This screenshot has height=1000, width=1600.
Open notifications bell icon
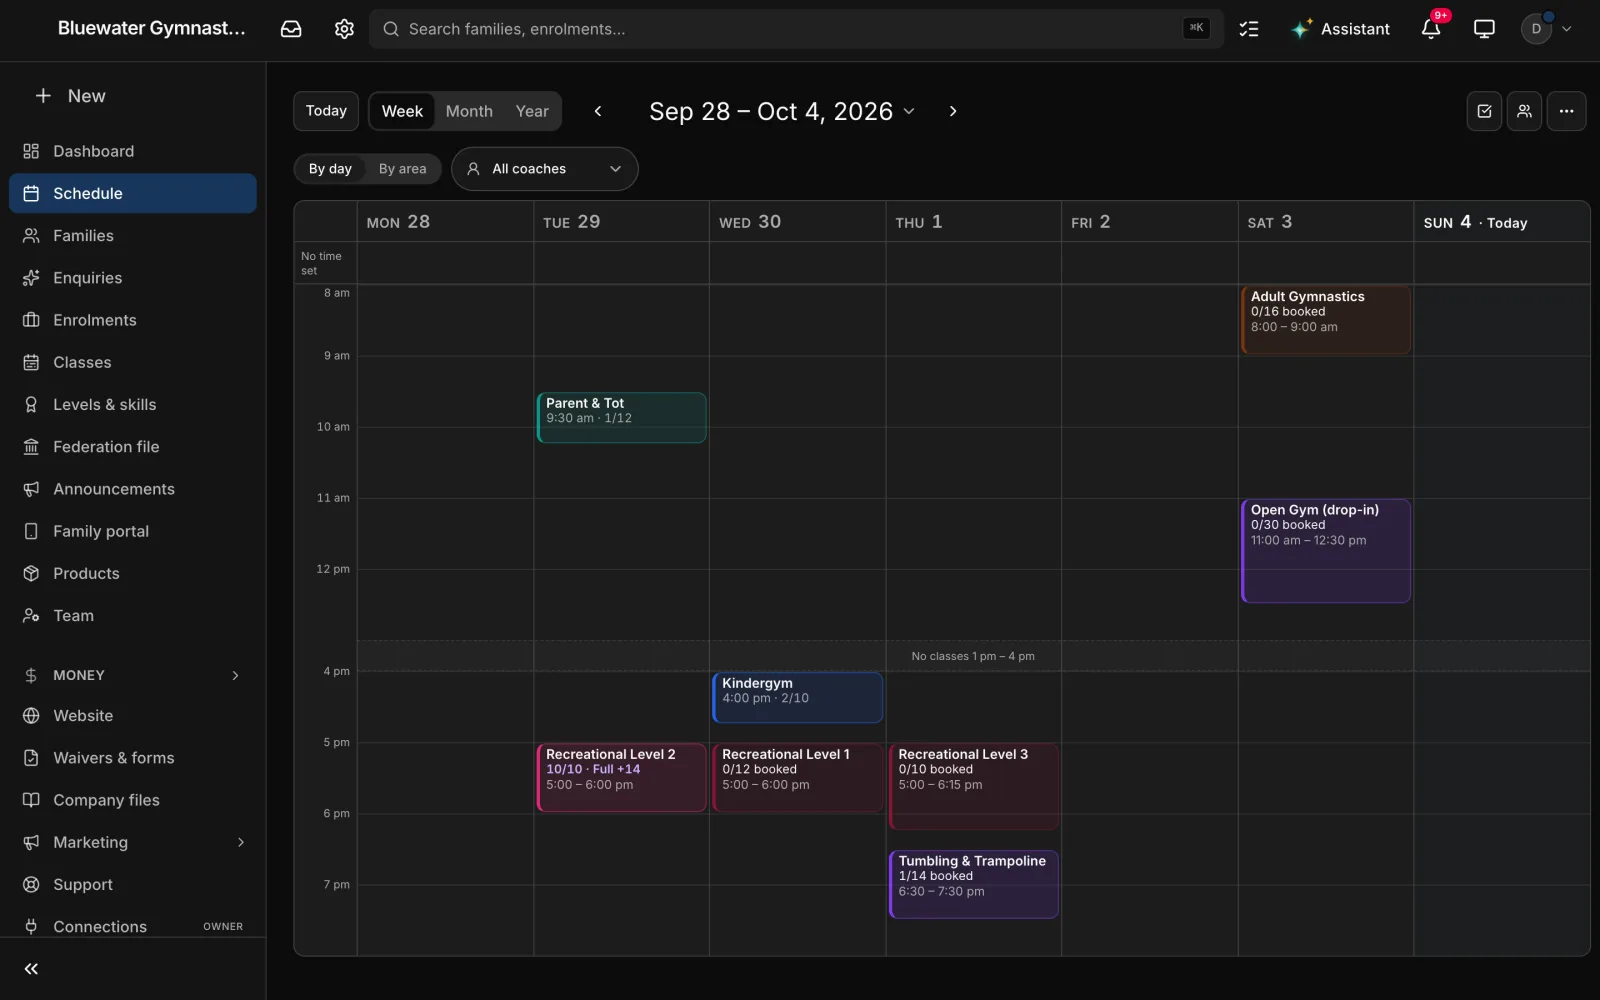pyautogui.click(x=1431, y=29)
